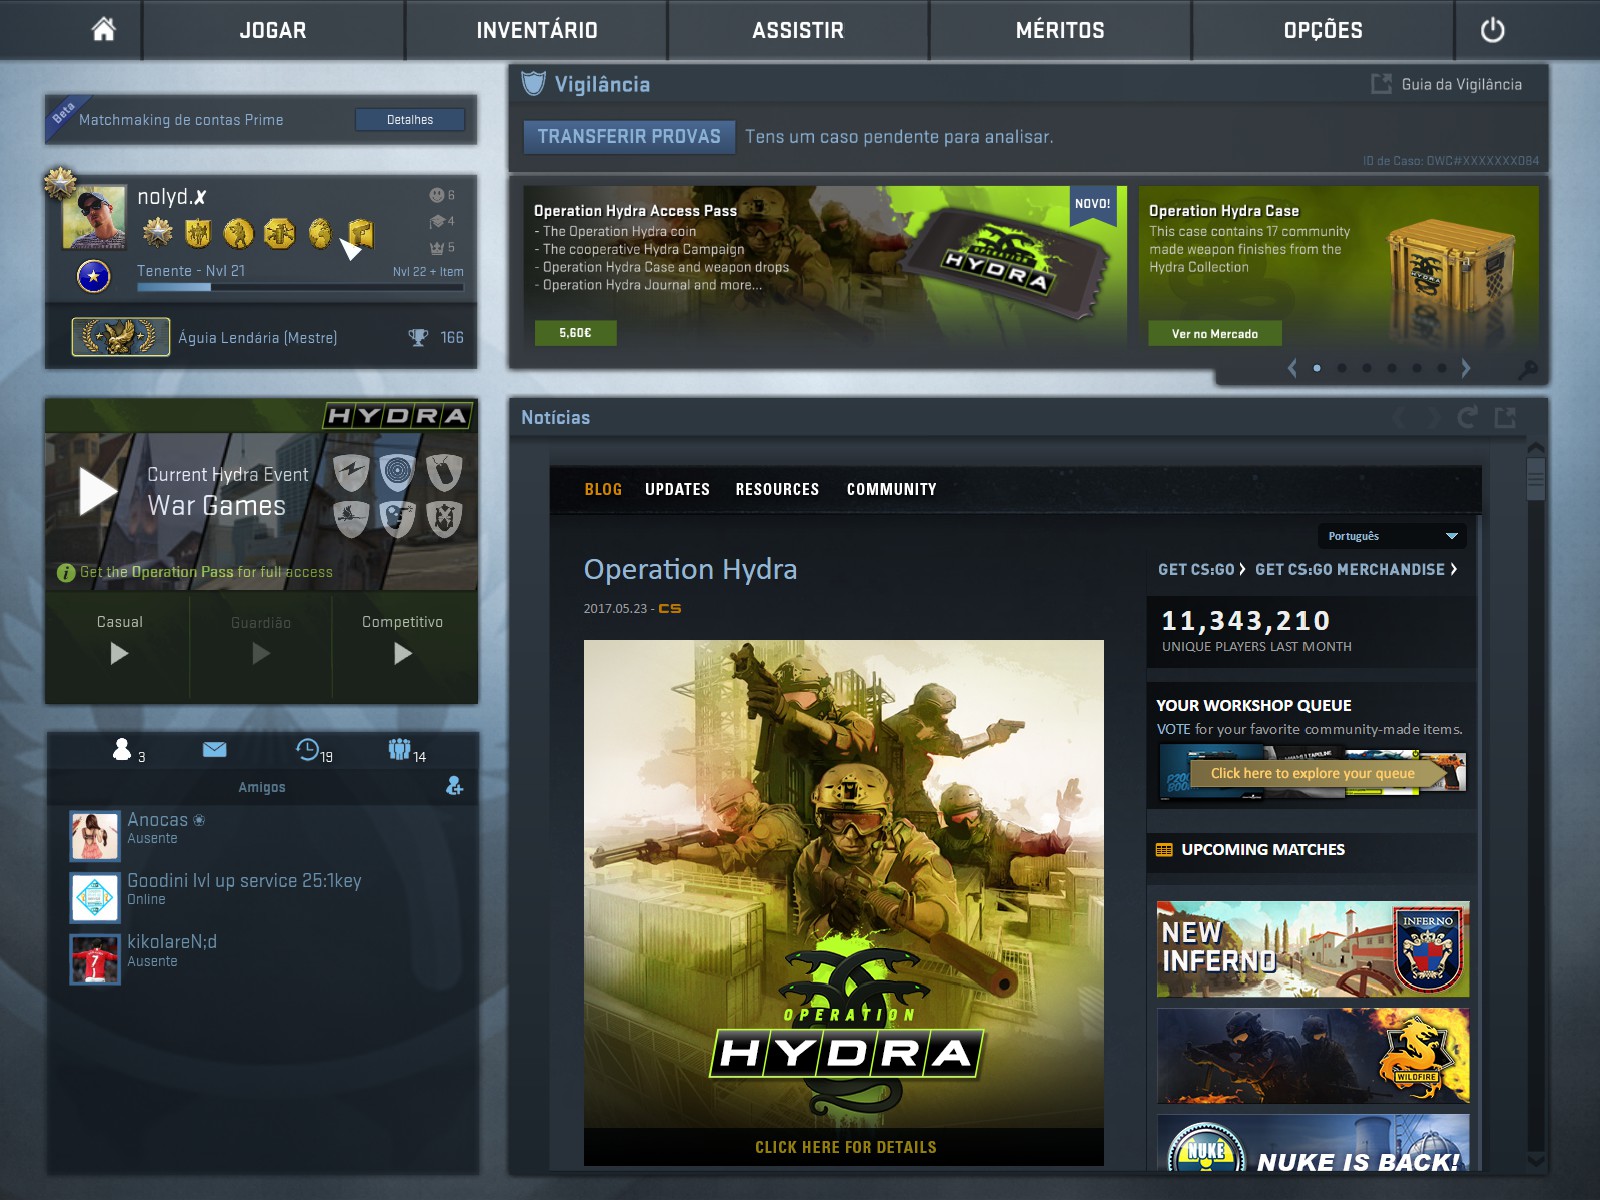
Task: Click the Águia Lendária rank badge
Action: coord(120,337)
